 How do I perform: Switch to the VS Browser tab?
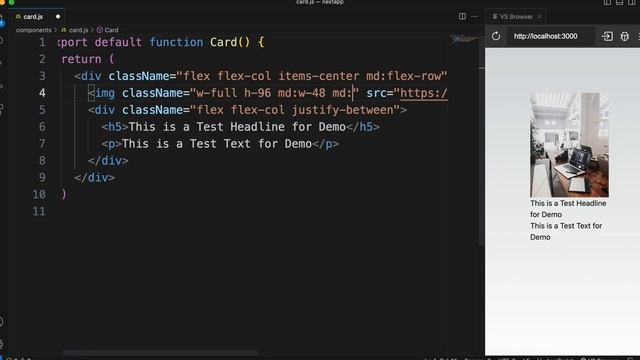tap(513, 17)
